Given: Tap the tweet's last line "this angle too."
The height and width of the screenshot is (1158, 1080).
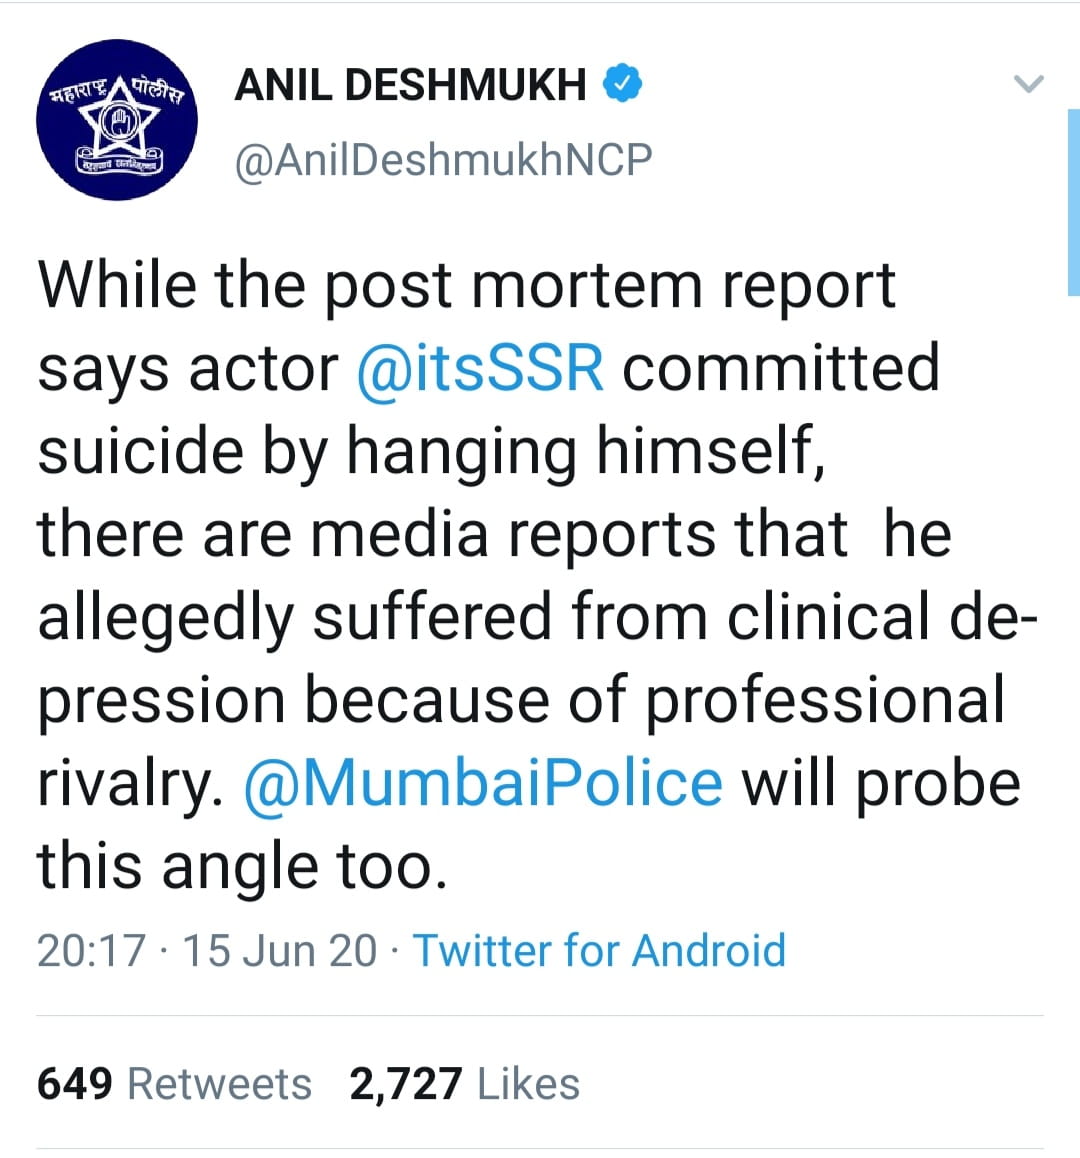Looking at the screenshot, I should pyautogui.click(x=241, y=866).
